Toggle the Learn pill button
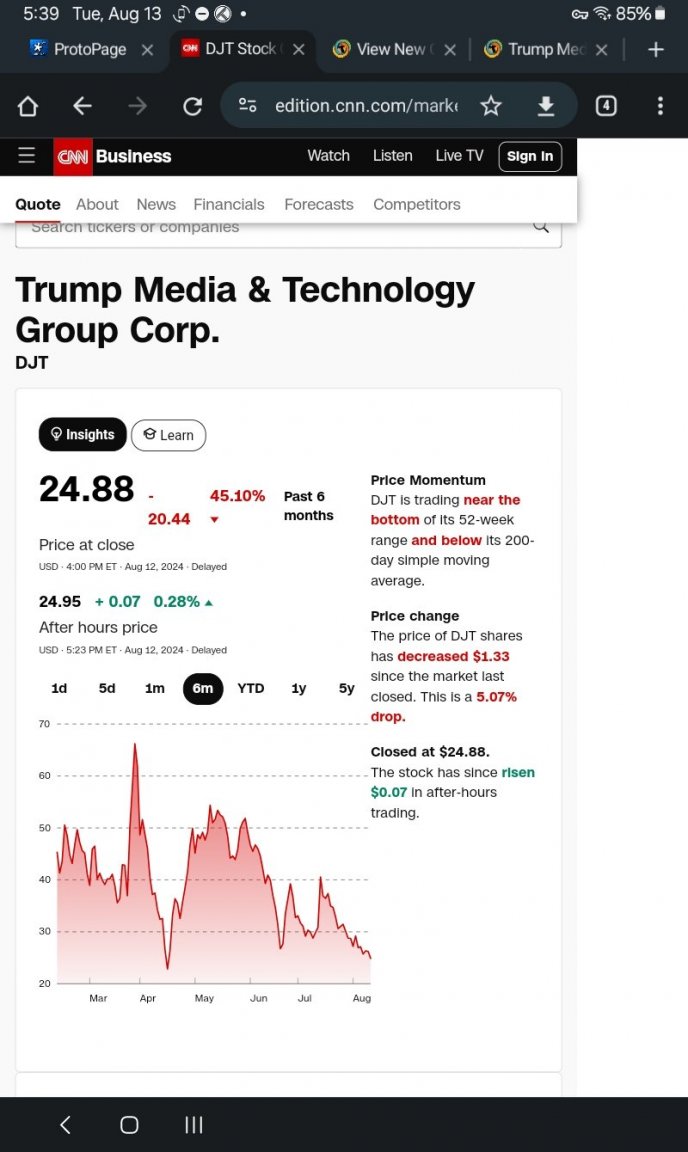 tap(168, 435)
